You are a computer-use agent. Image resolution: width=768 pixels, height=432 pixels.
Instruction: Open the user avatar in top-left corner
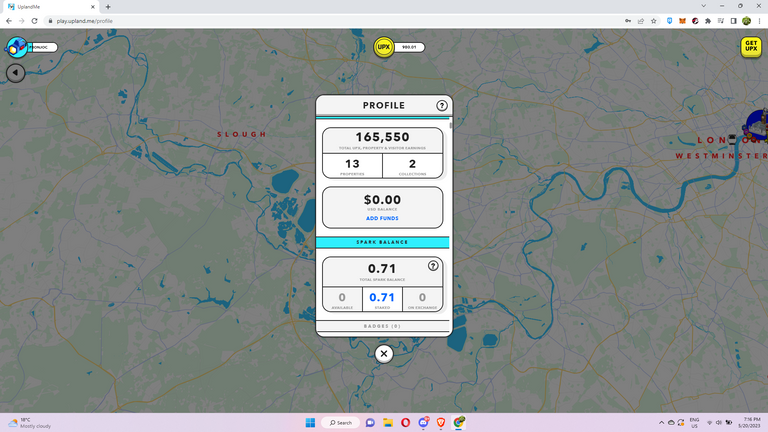click(x=16, y=48)
